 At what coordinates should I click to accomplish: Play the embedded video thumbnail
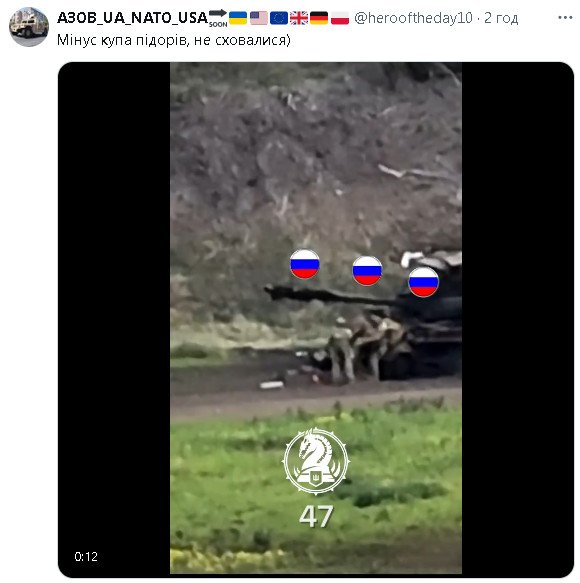click(x=316, y=319)
